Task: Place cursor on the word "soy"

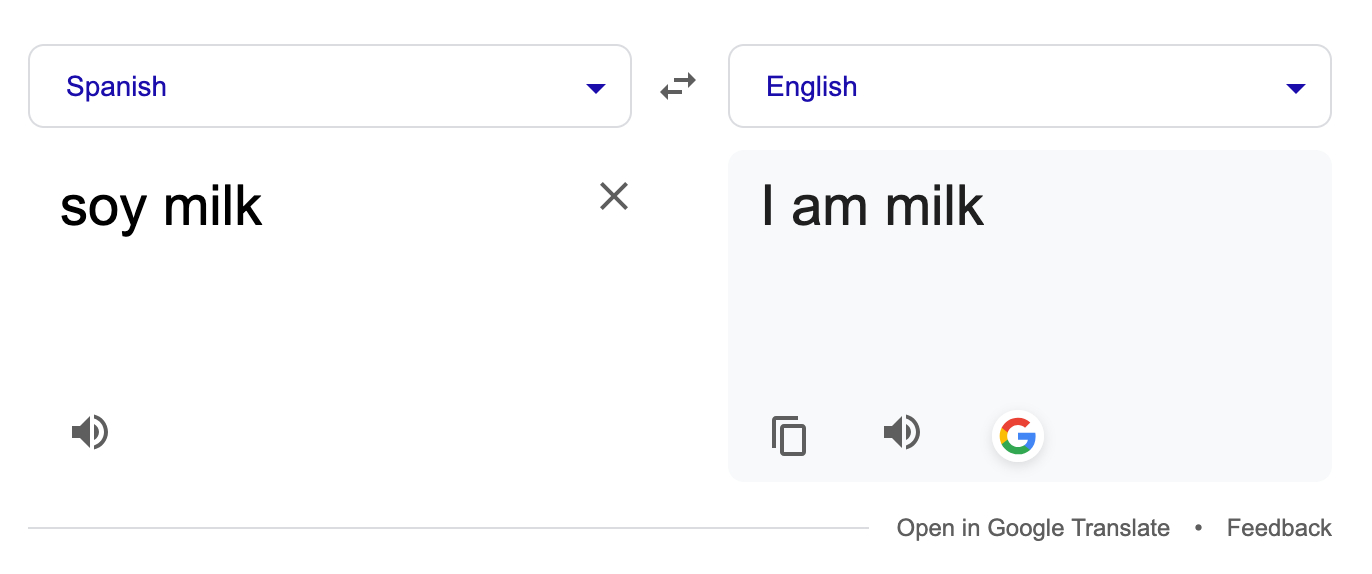Action: pos(103,208)
